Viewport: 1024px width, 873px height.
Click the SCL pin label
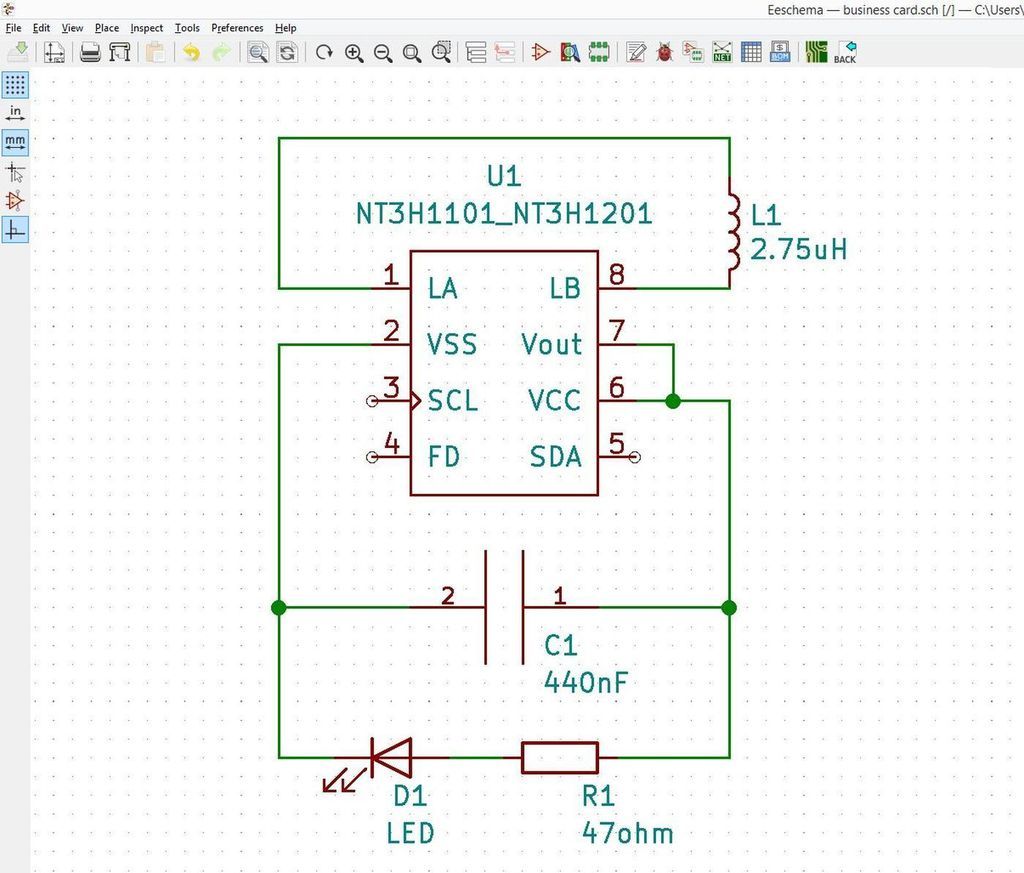[x=453, y=400]
